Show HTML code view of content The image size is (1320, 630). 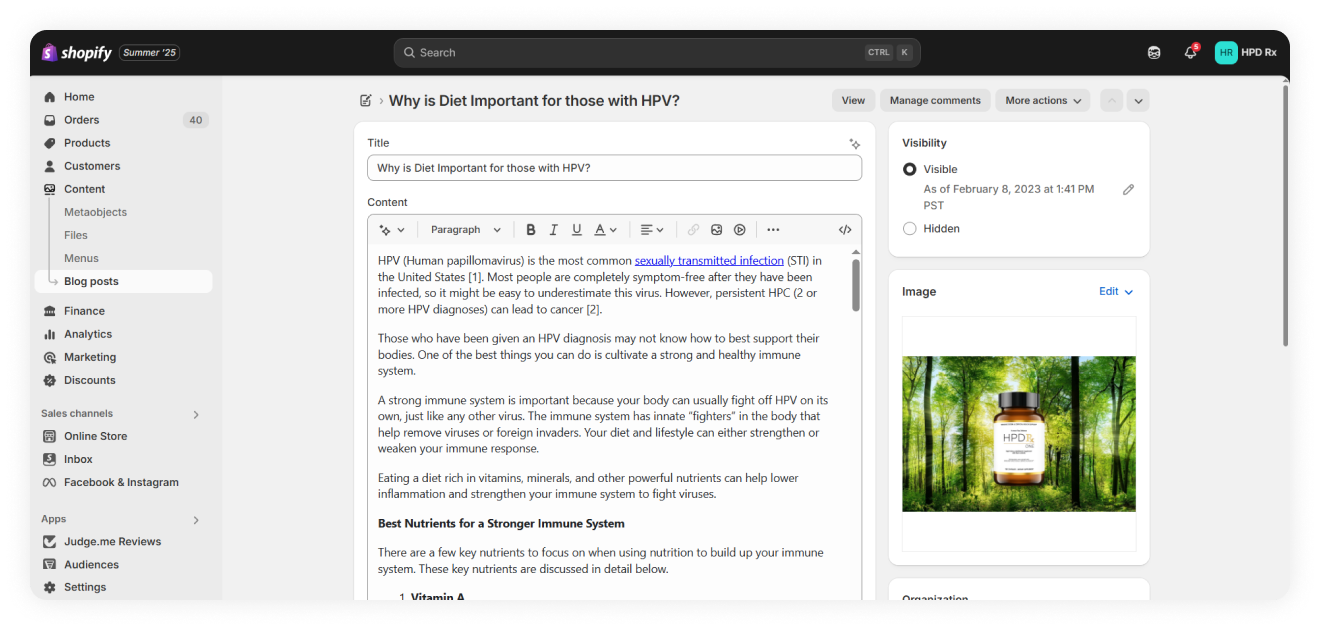[845, 230]
